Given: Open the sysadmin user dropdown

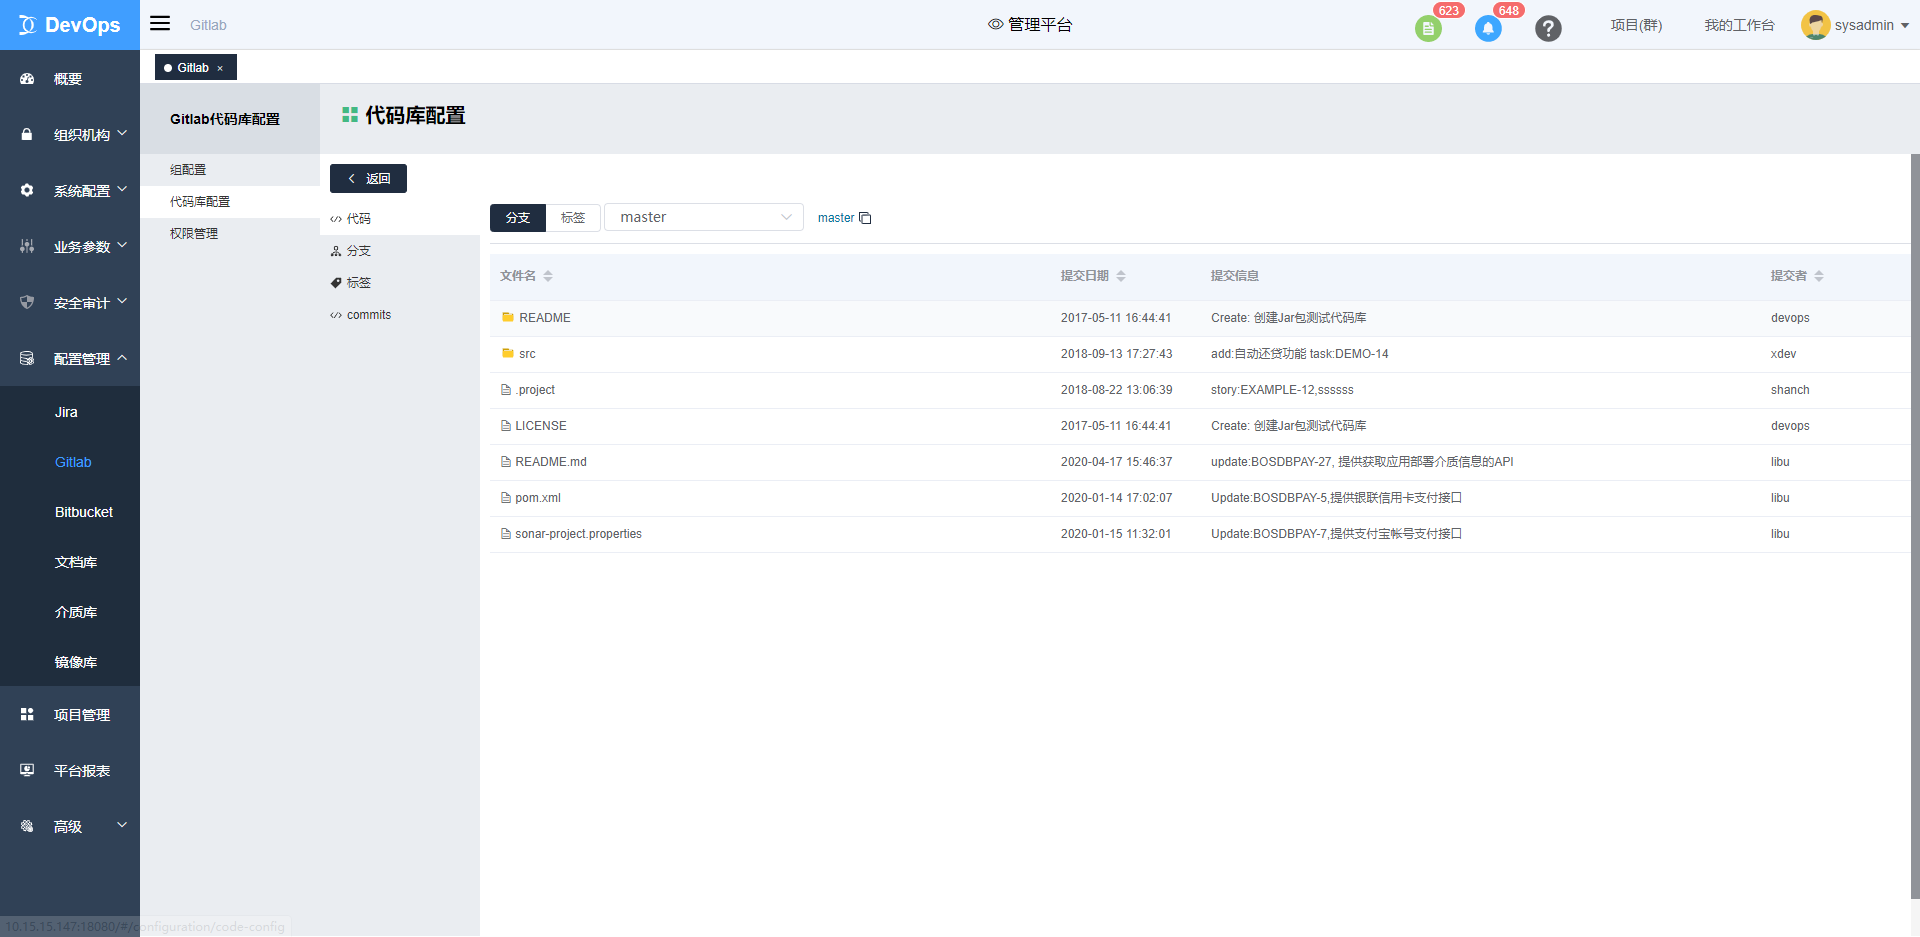Looking at the screenshot, I should 1905,26.
